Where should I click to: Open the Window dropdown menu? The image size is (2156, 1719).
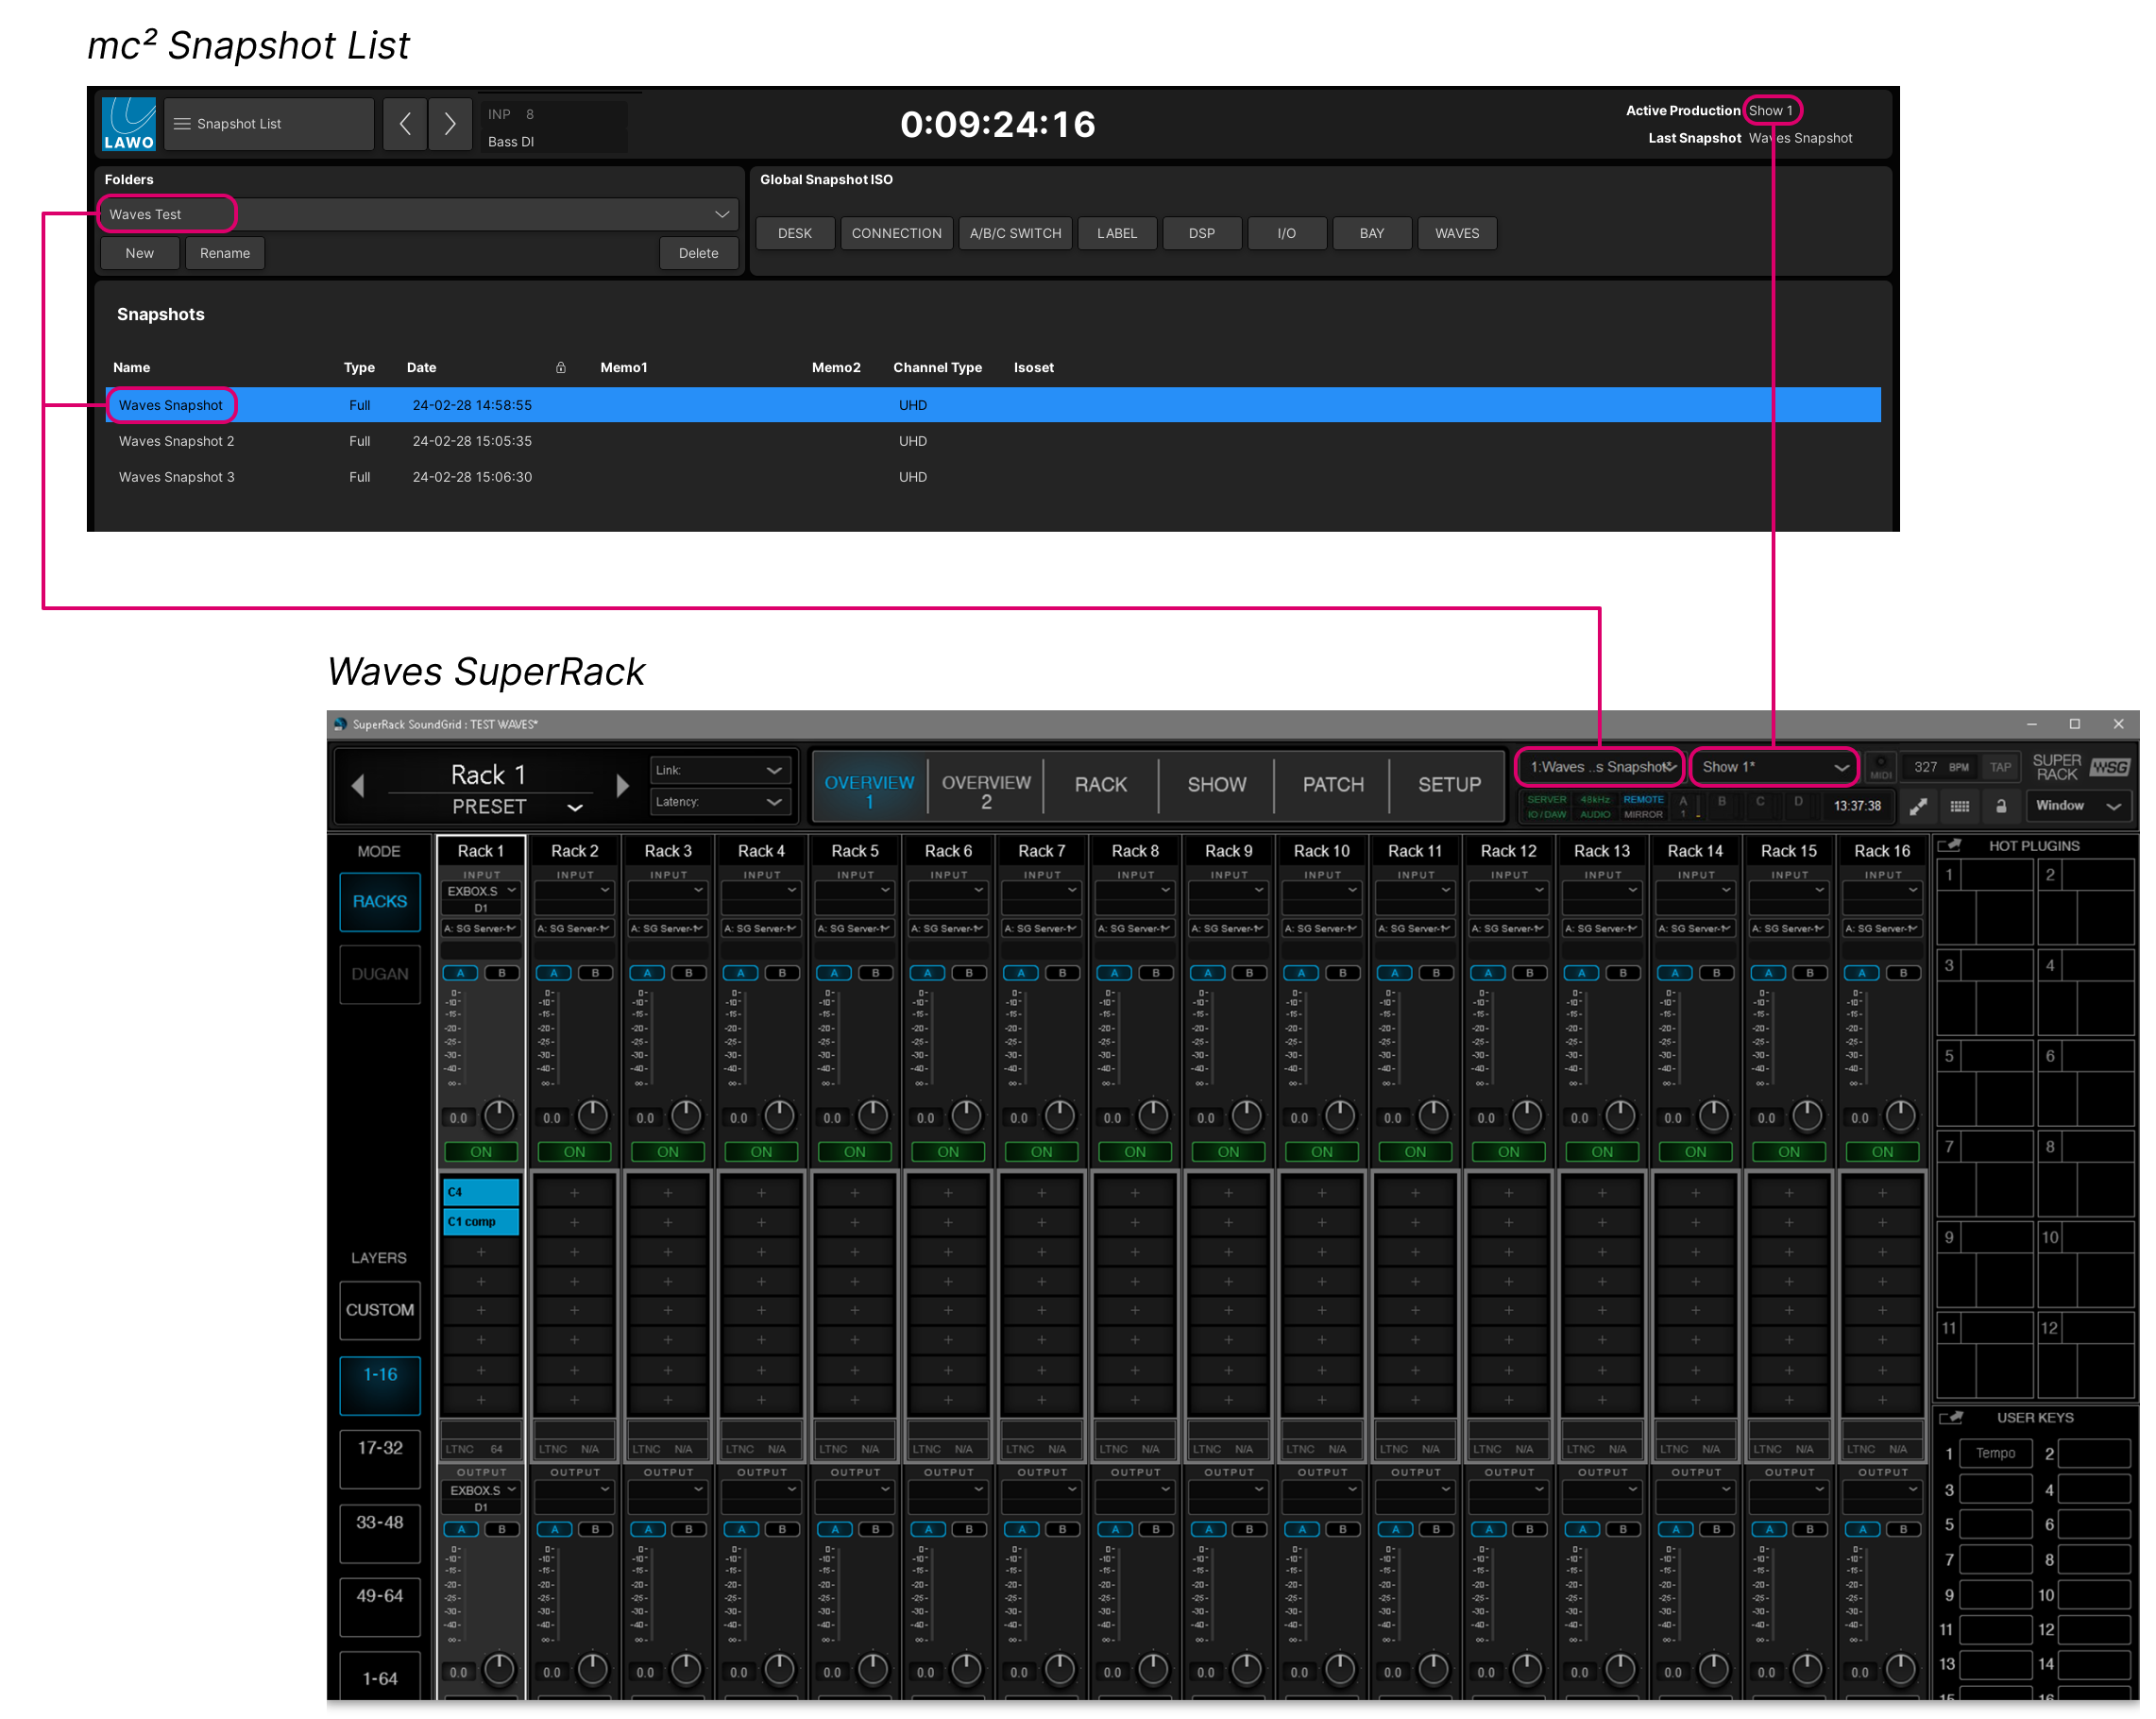2078,806
